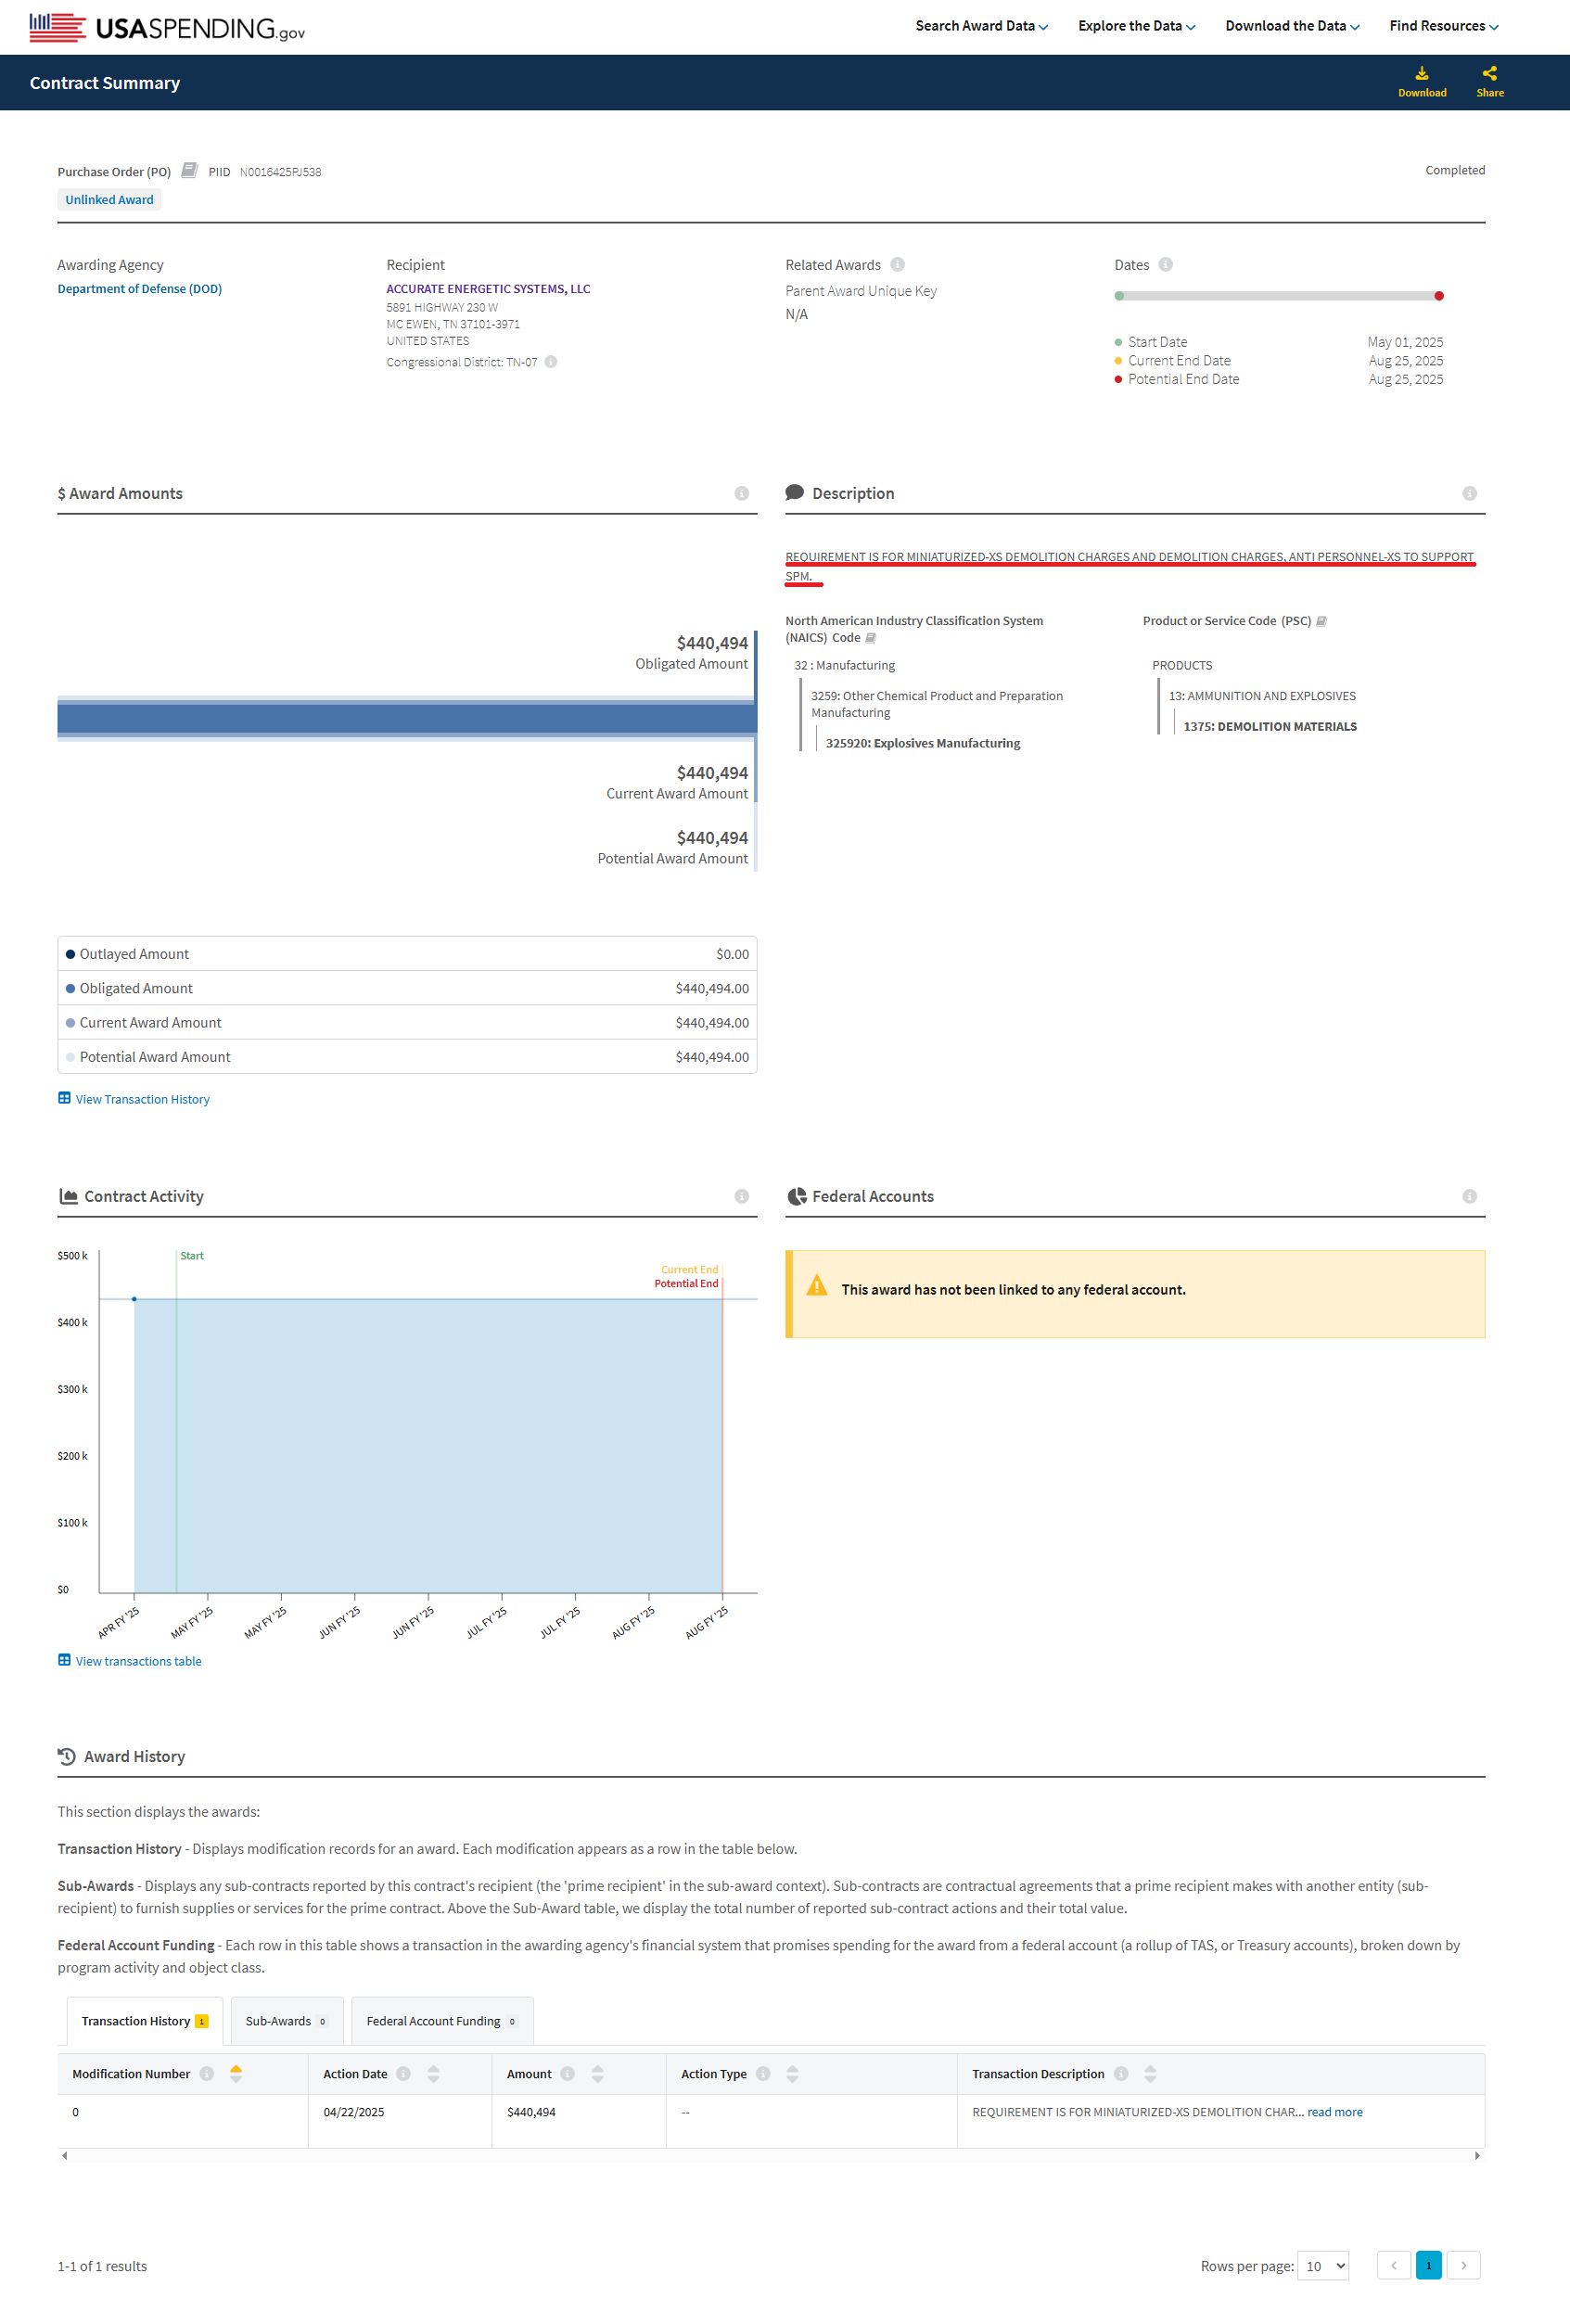Click the Share icon
The height and width of the screenshot is (2324, 1570).
[1489, 73]
